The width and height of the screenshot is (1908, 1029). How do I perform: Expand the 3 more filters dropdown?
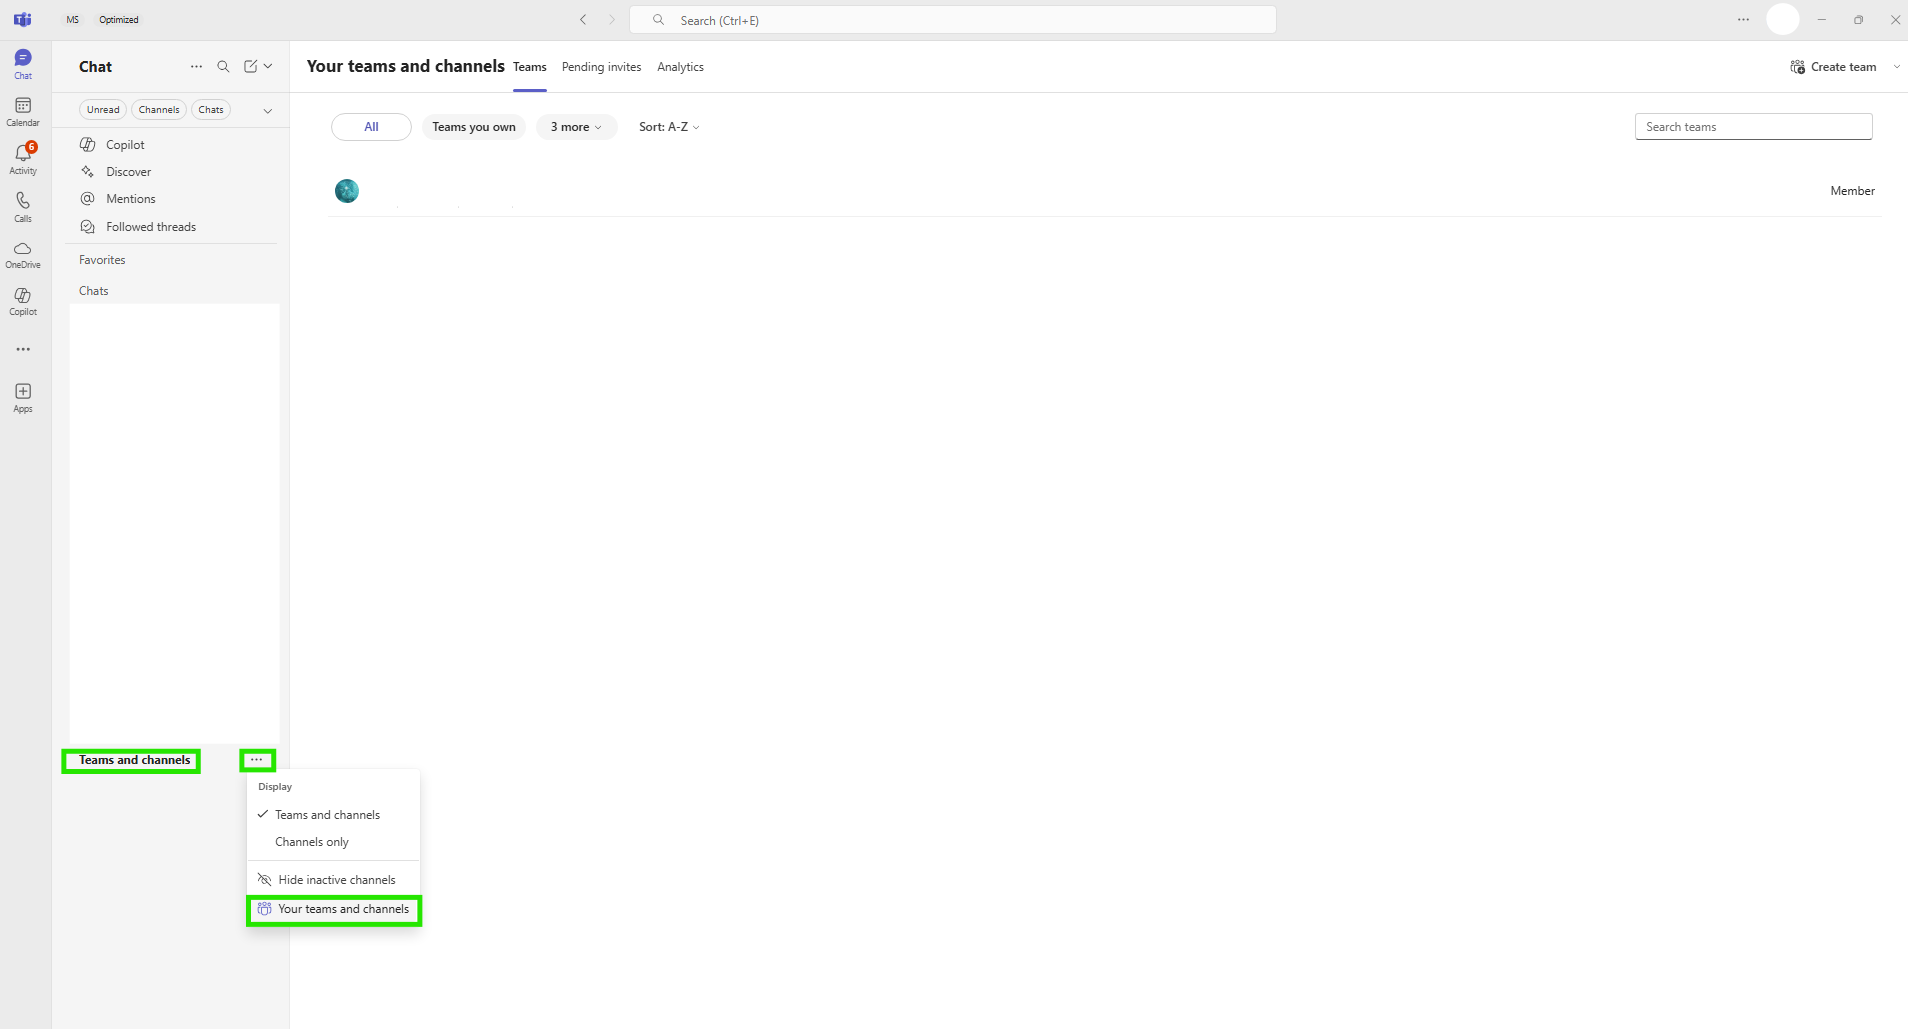pyautogui.click(x=576, y=127)
